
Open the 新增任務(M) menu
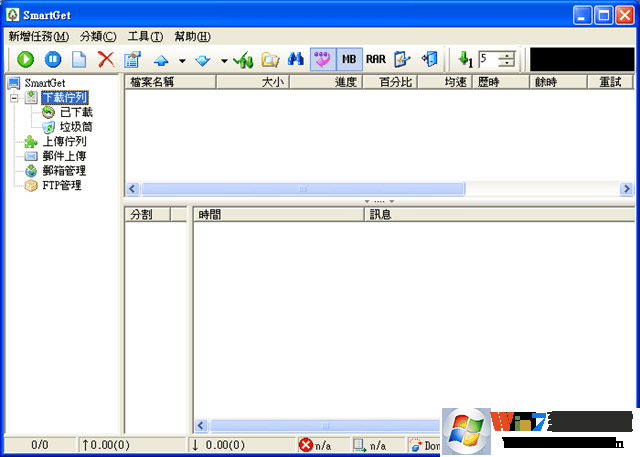coord(39,37)
